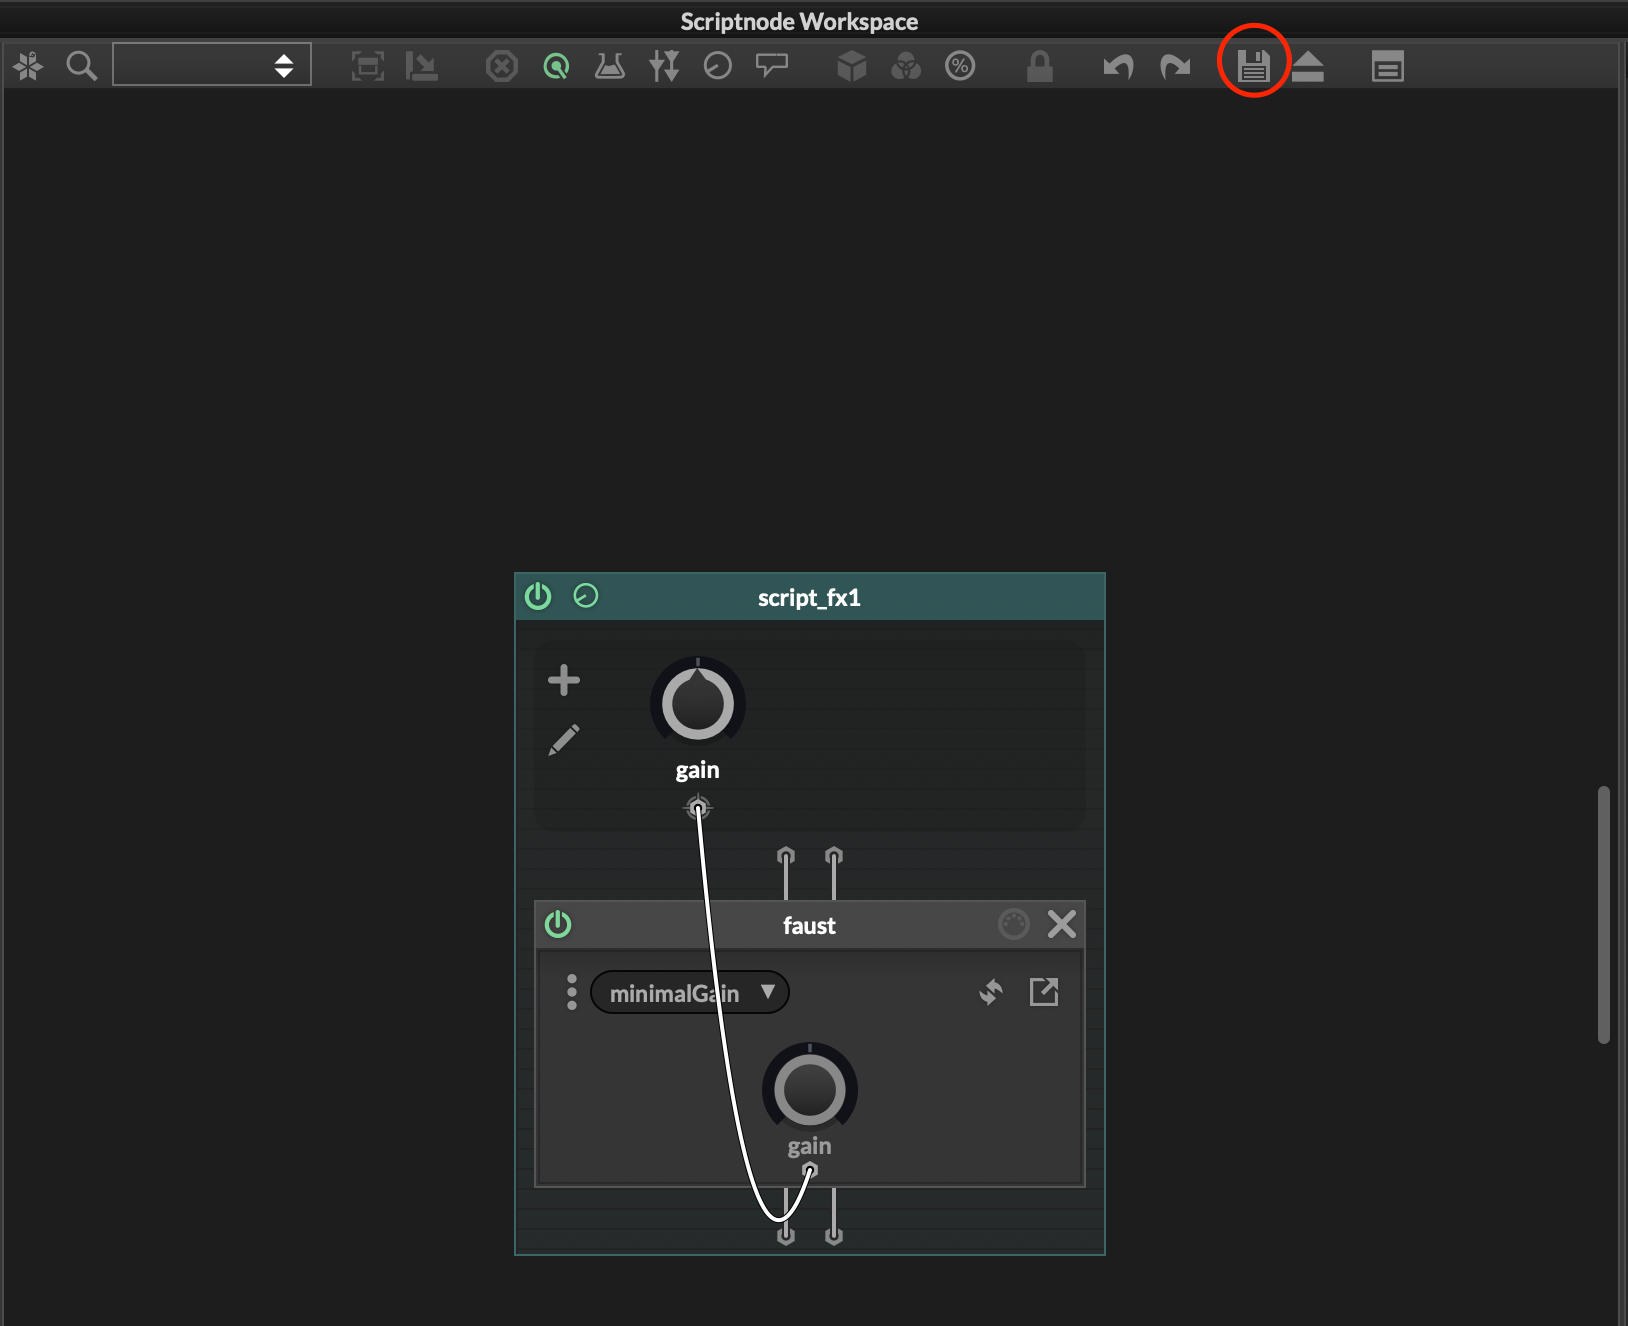The height and width of the screenshot is (1326, 1628).
Task: Open the node search magnifier
Action: (81, 66)
